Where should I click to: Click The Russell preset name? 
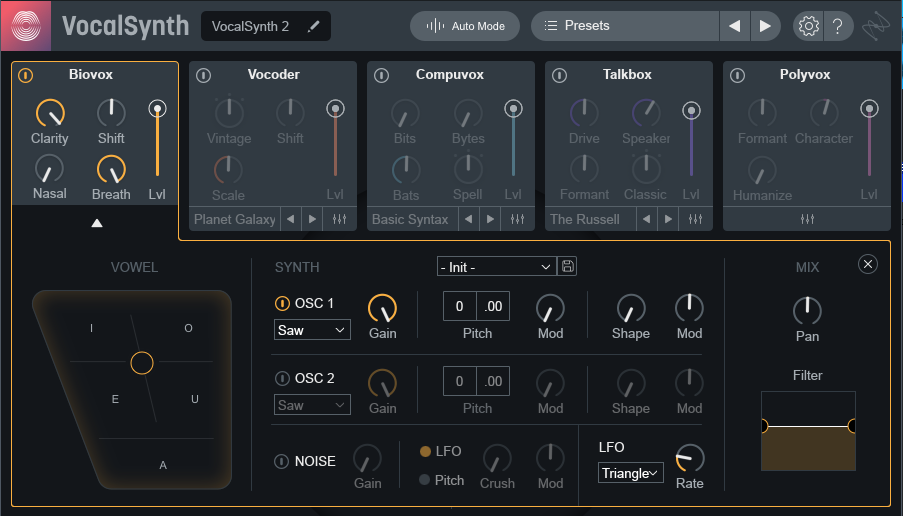585,219
